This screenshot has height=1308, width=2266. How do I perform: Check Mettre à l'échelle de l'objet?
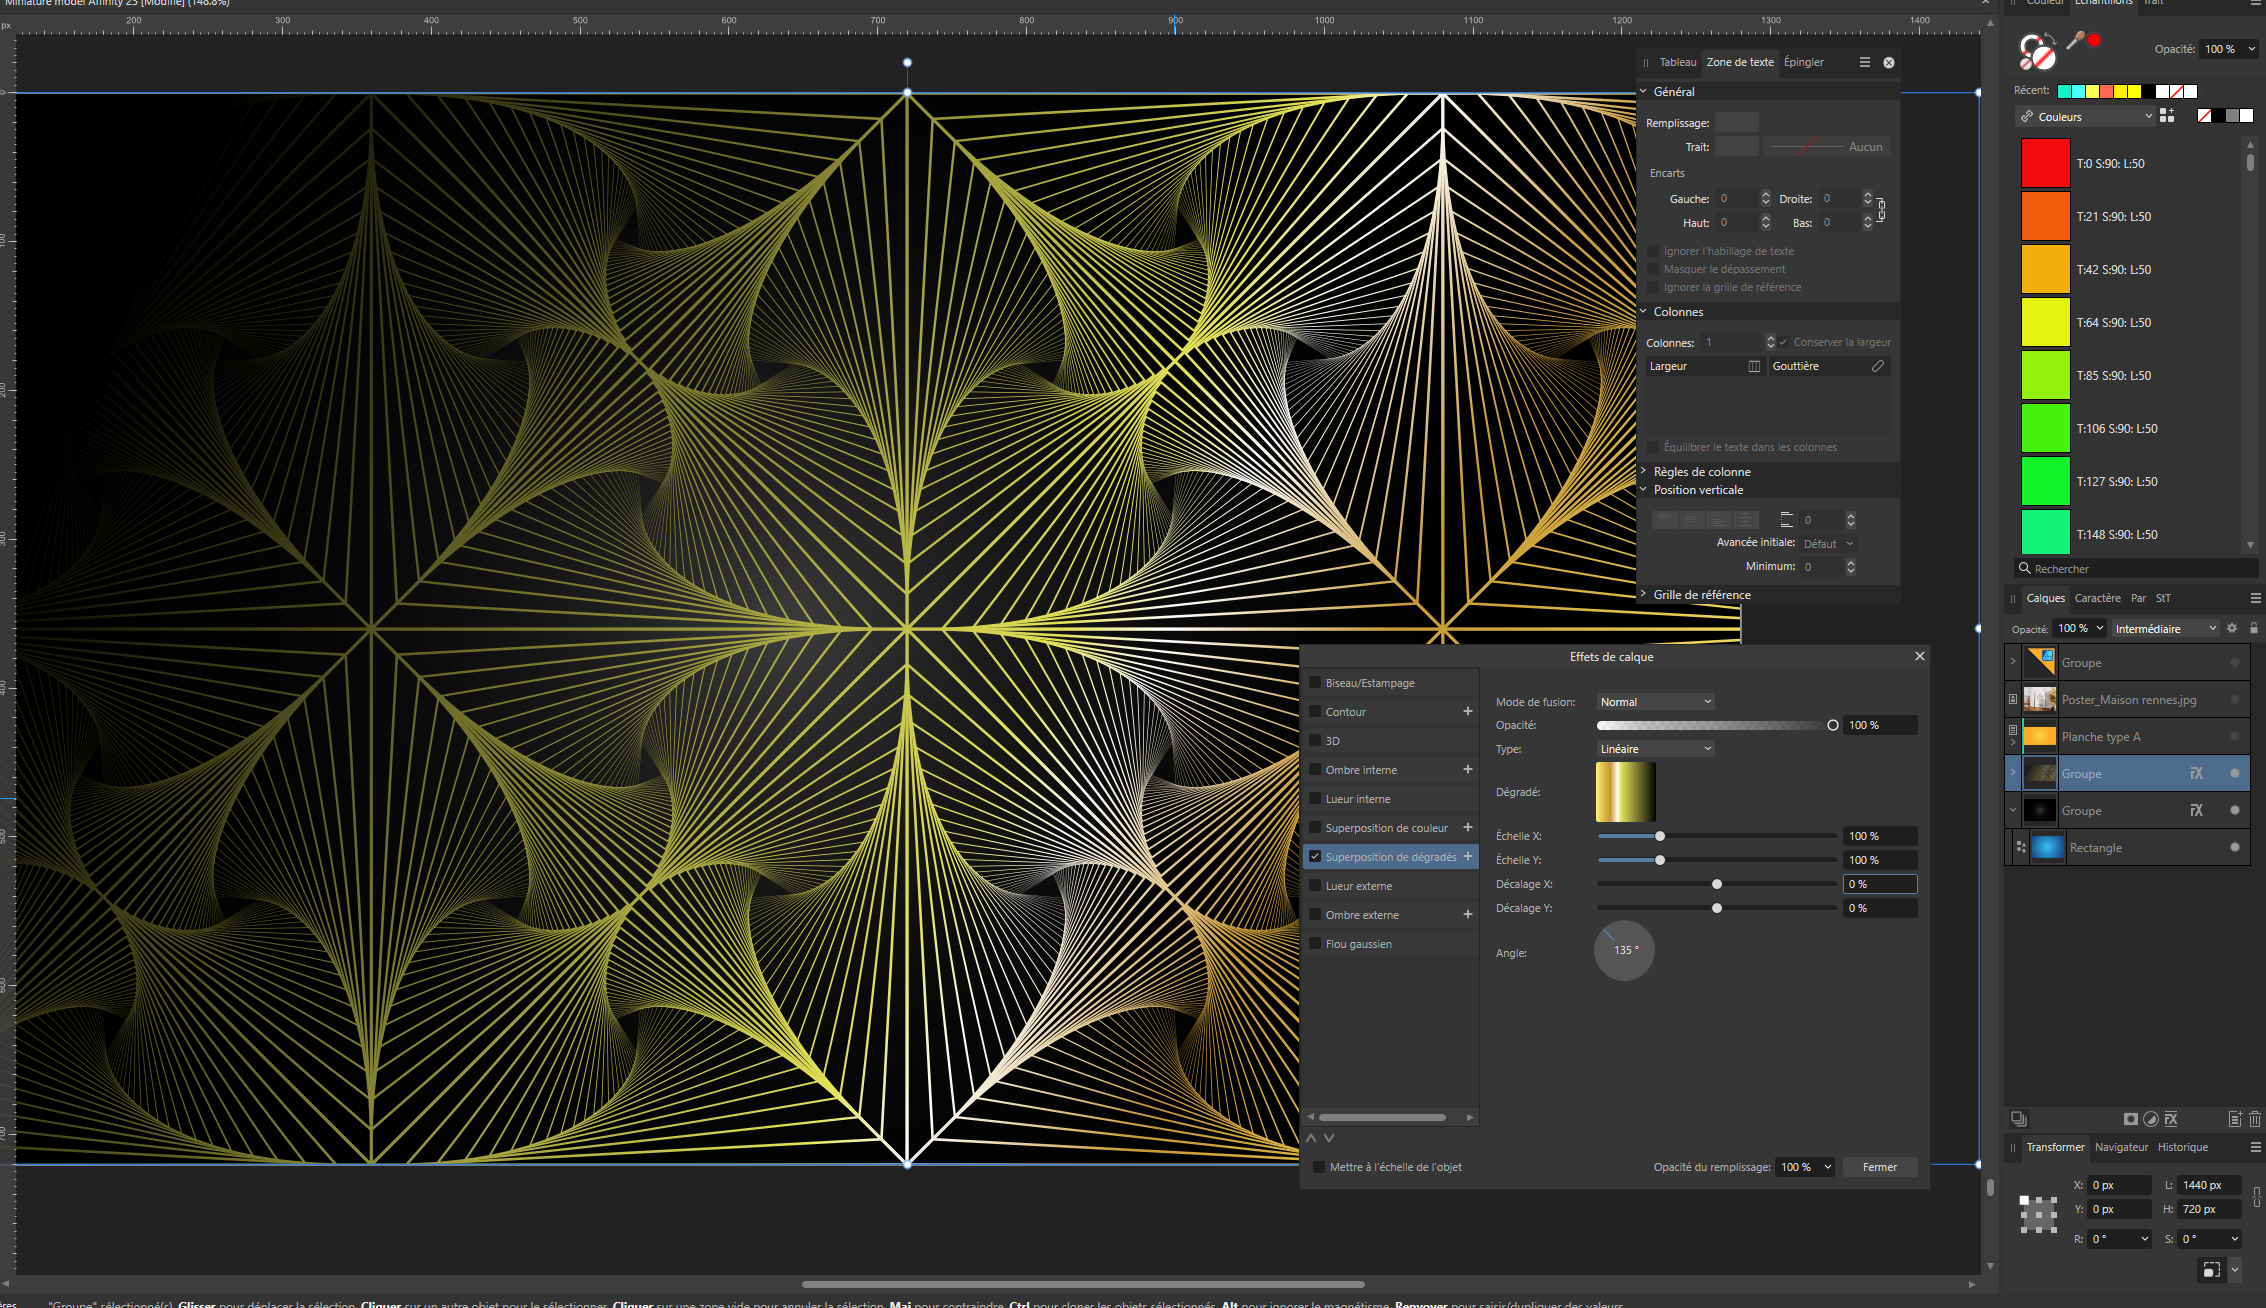pyautogui.click(x=1319, y=1167)
